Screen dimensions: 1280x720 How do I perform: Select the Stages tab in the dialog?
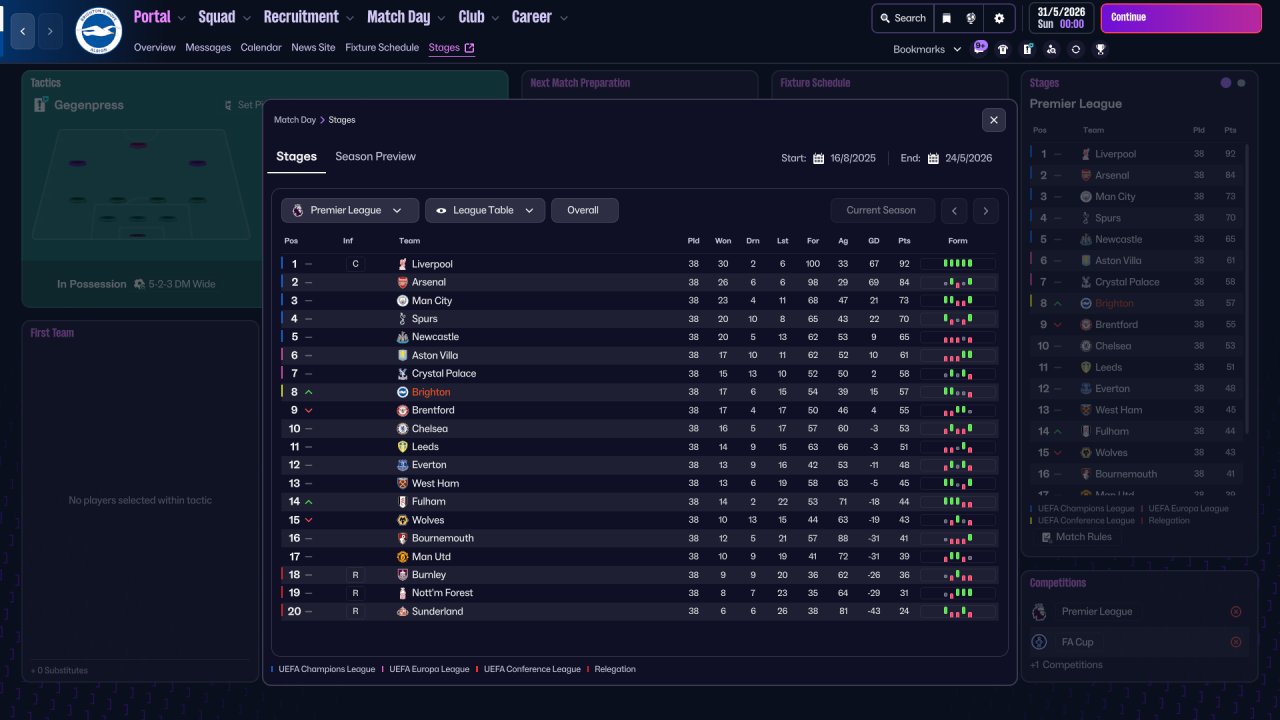click(296, 156)
